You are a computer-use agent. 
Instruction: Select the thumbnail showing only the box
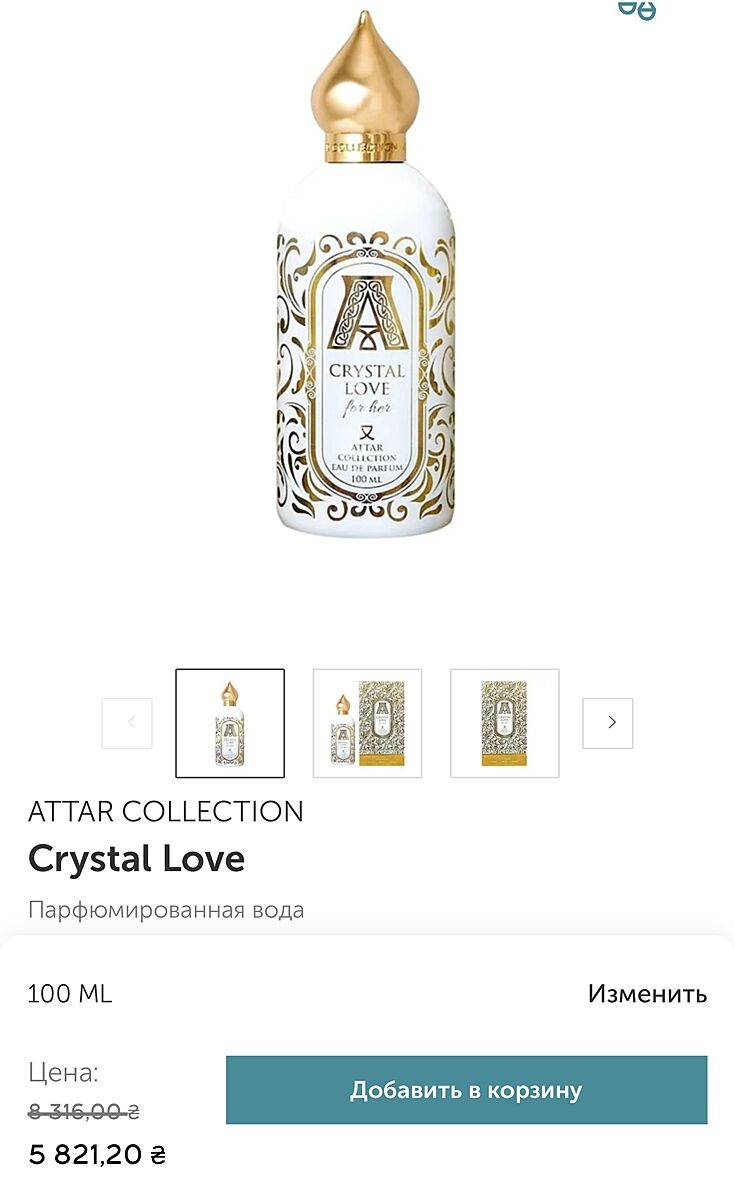[504, 723]
